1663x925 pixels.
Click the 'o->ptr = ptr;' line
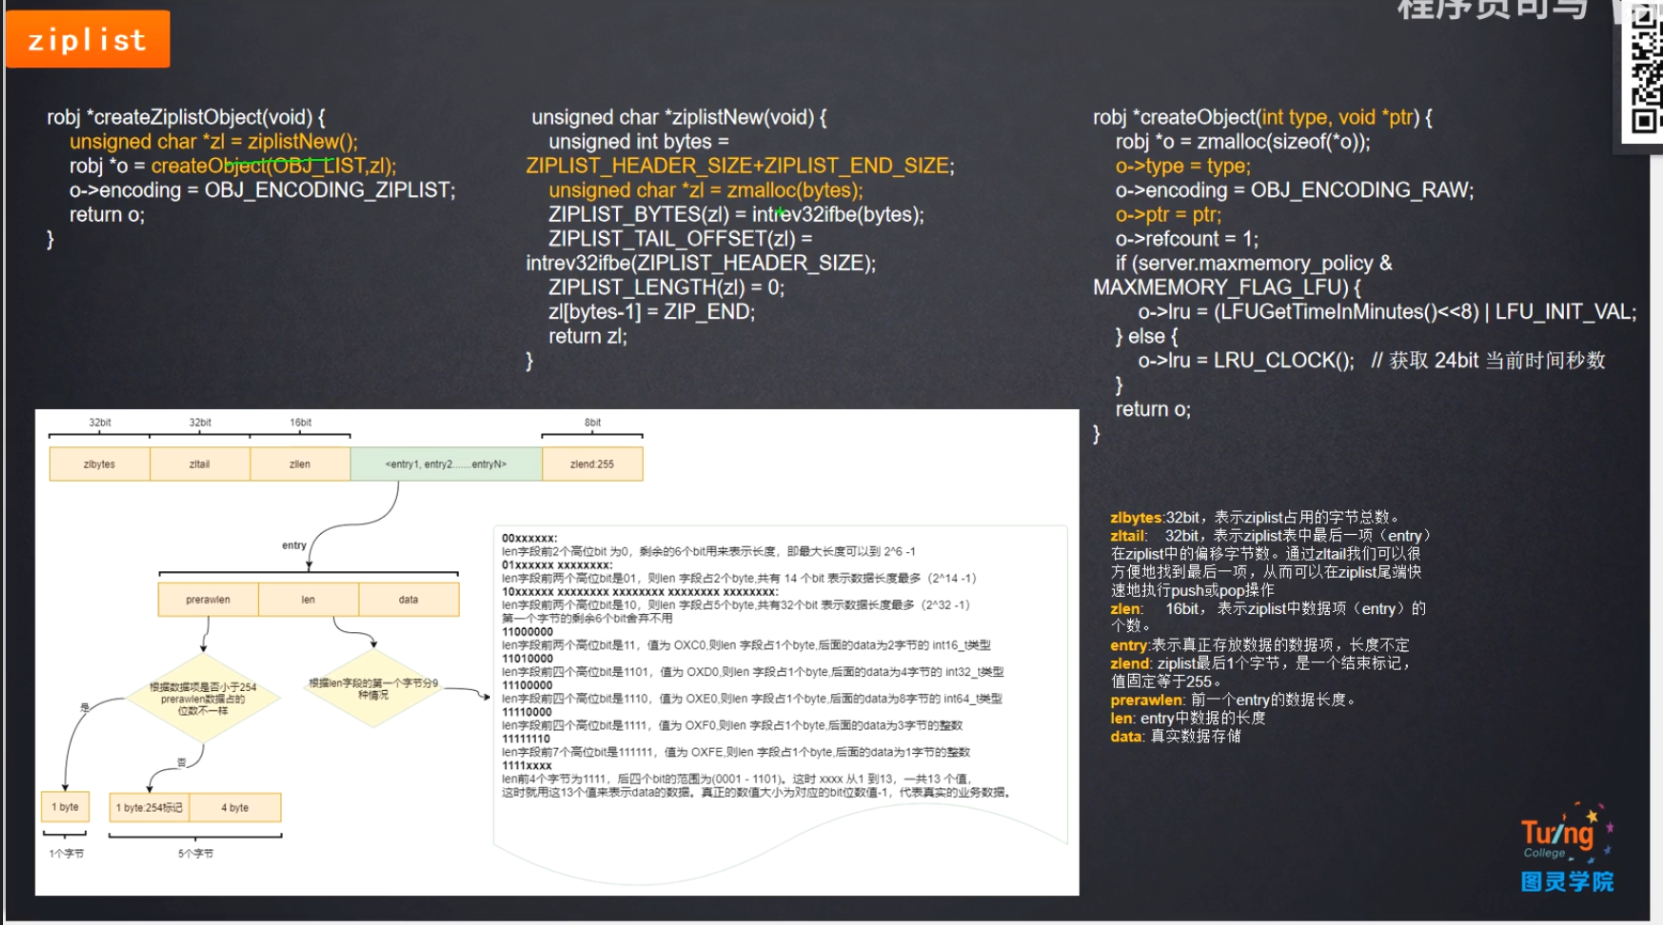pos(1168,214)
